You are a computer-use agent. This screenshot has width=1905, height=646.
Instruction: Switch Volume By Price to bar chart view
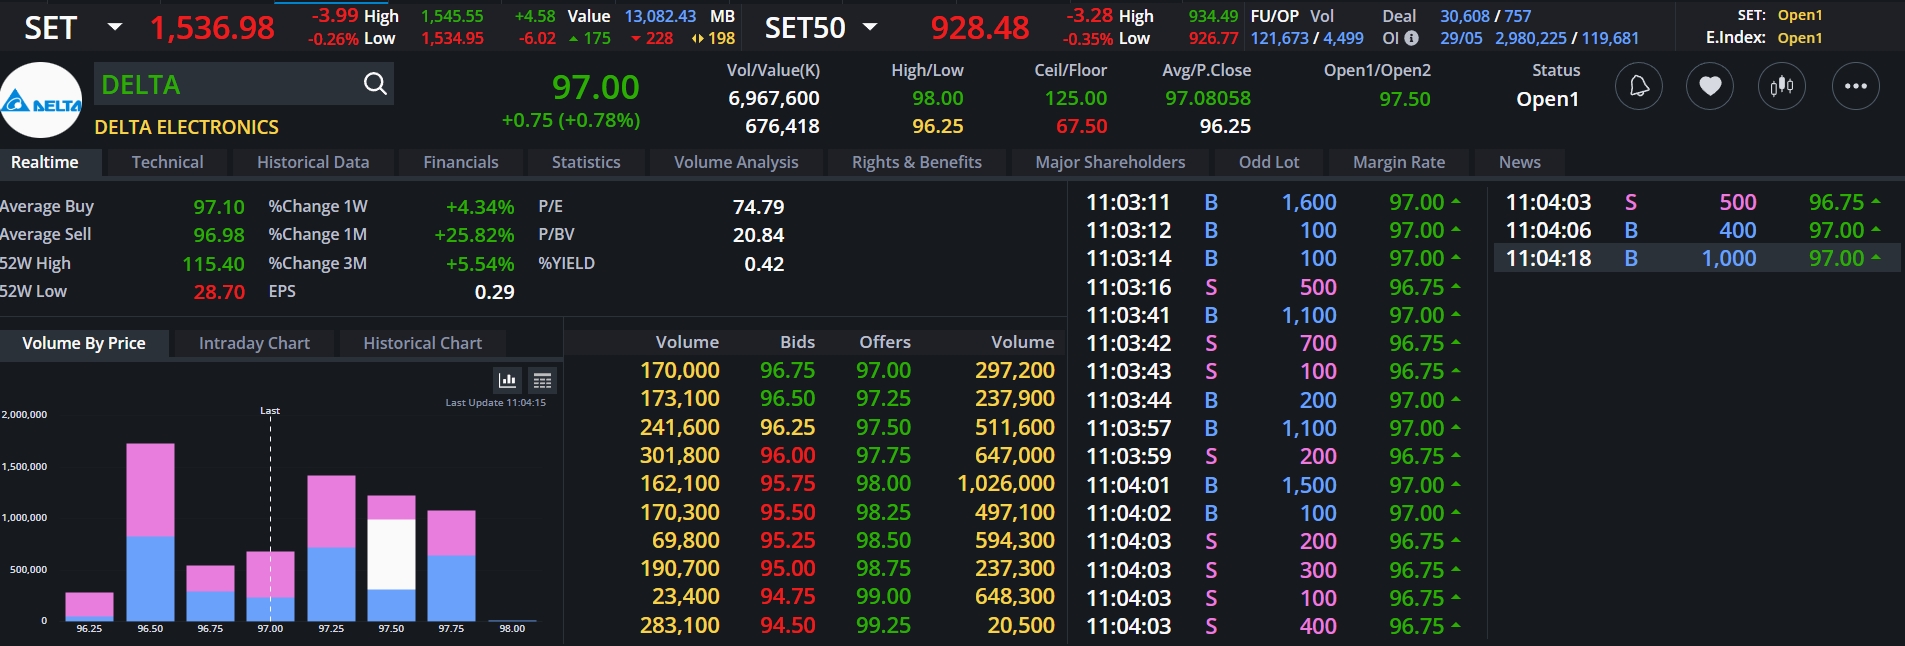(508, 380)
